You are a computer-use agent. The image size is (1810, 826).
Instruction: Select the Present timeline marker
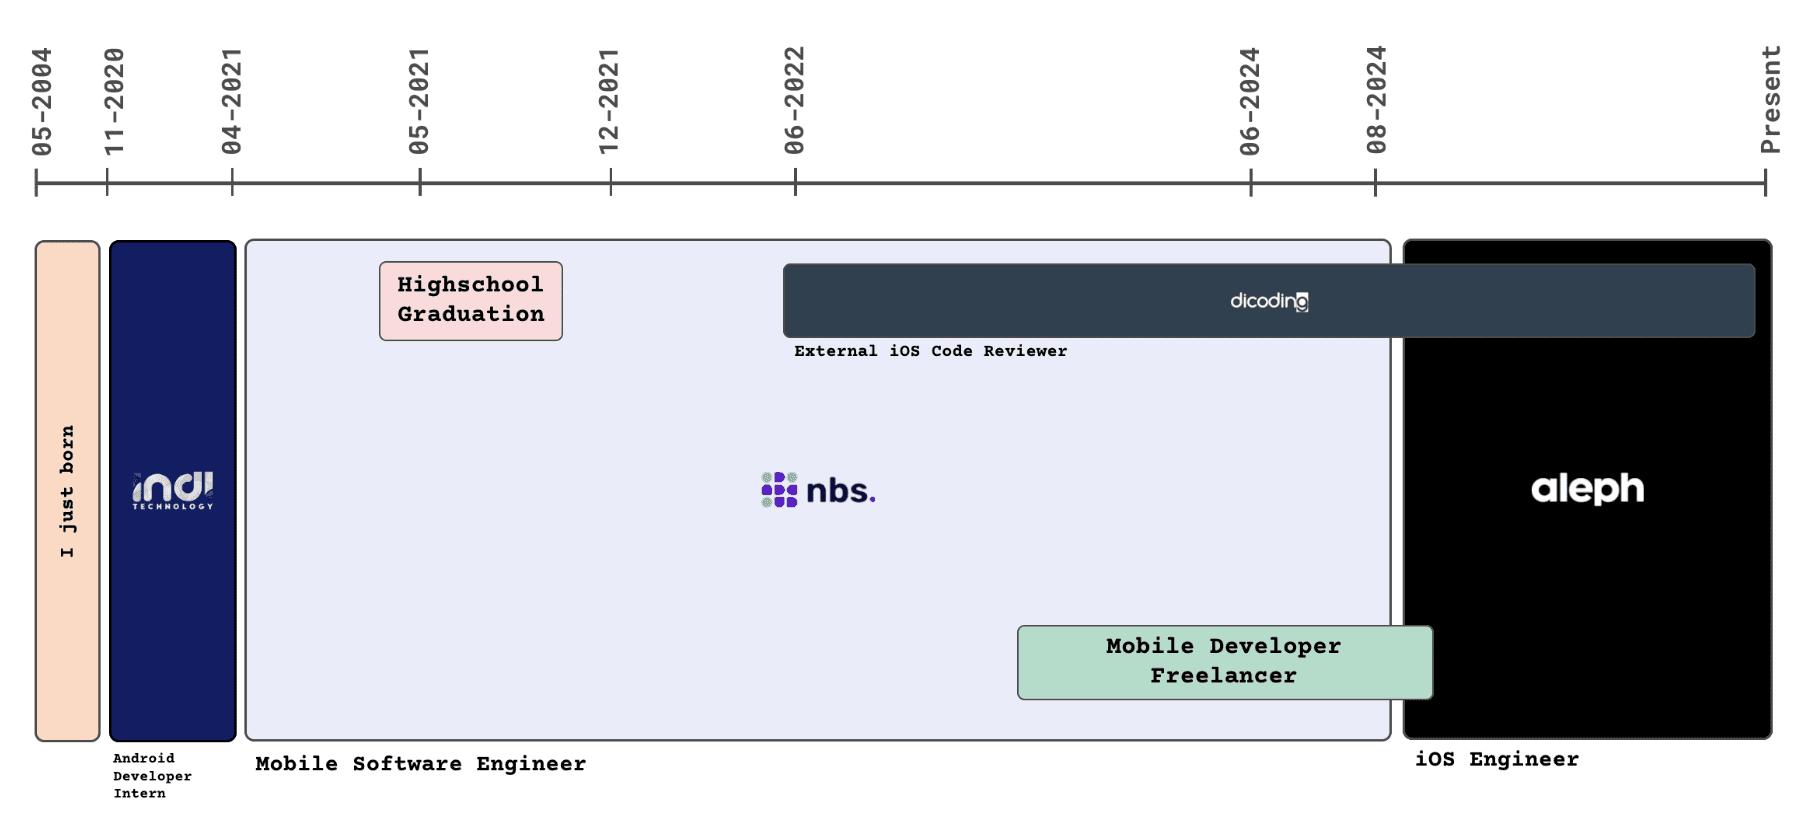click(1770, 100)
